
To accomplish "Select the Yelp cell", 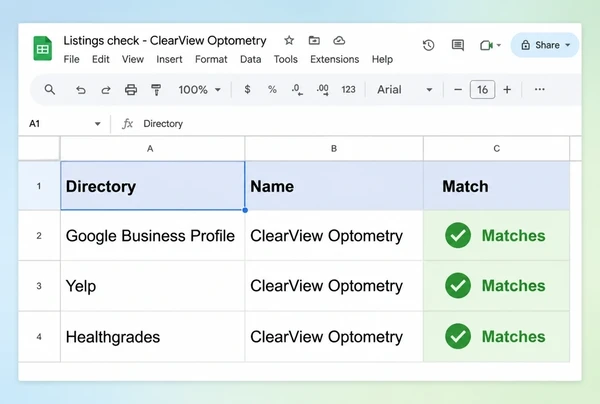I will [x=152, y=286].
